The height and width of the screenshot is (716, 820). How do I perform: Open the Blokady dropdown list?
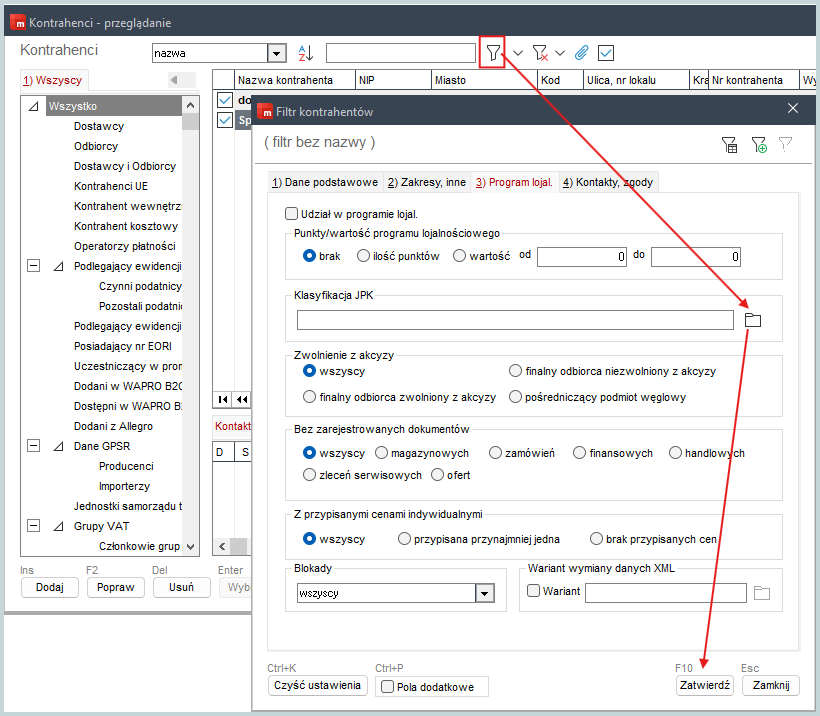(485, 593)
